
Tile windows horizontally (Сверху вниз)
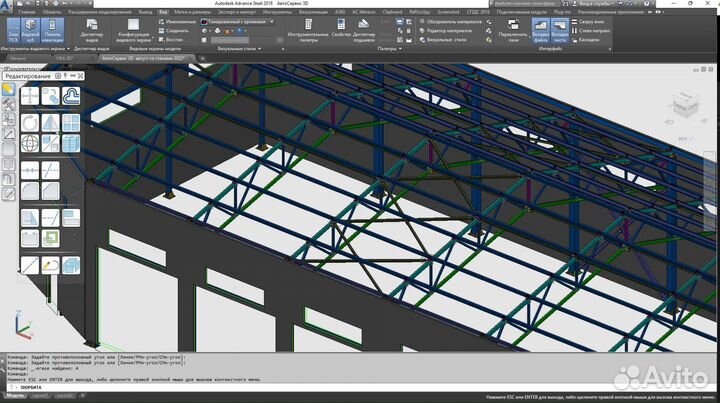(588, 22)
